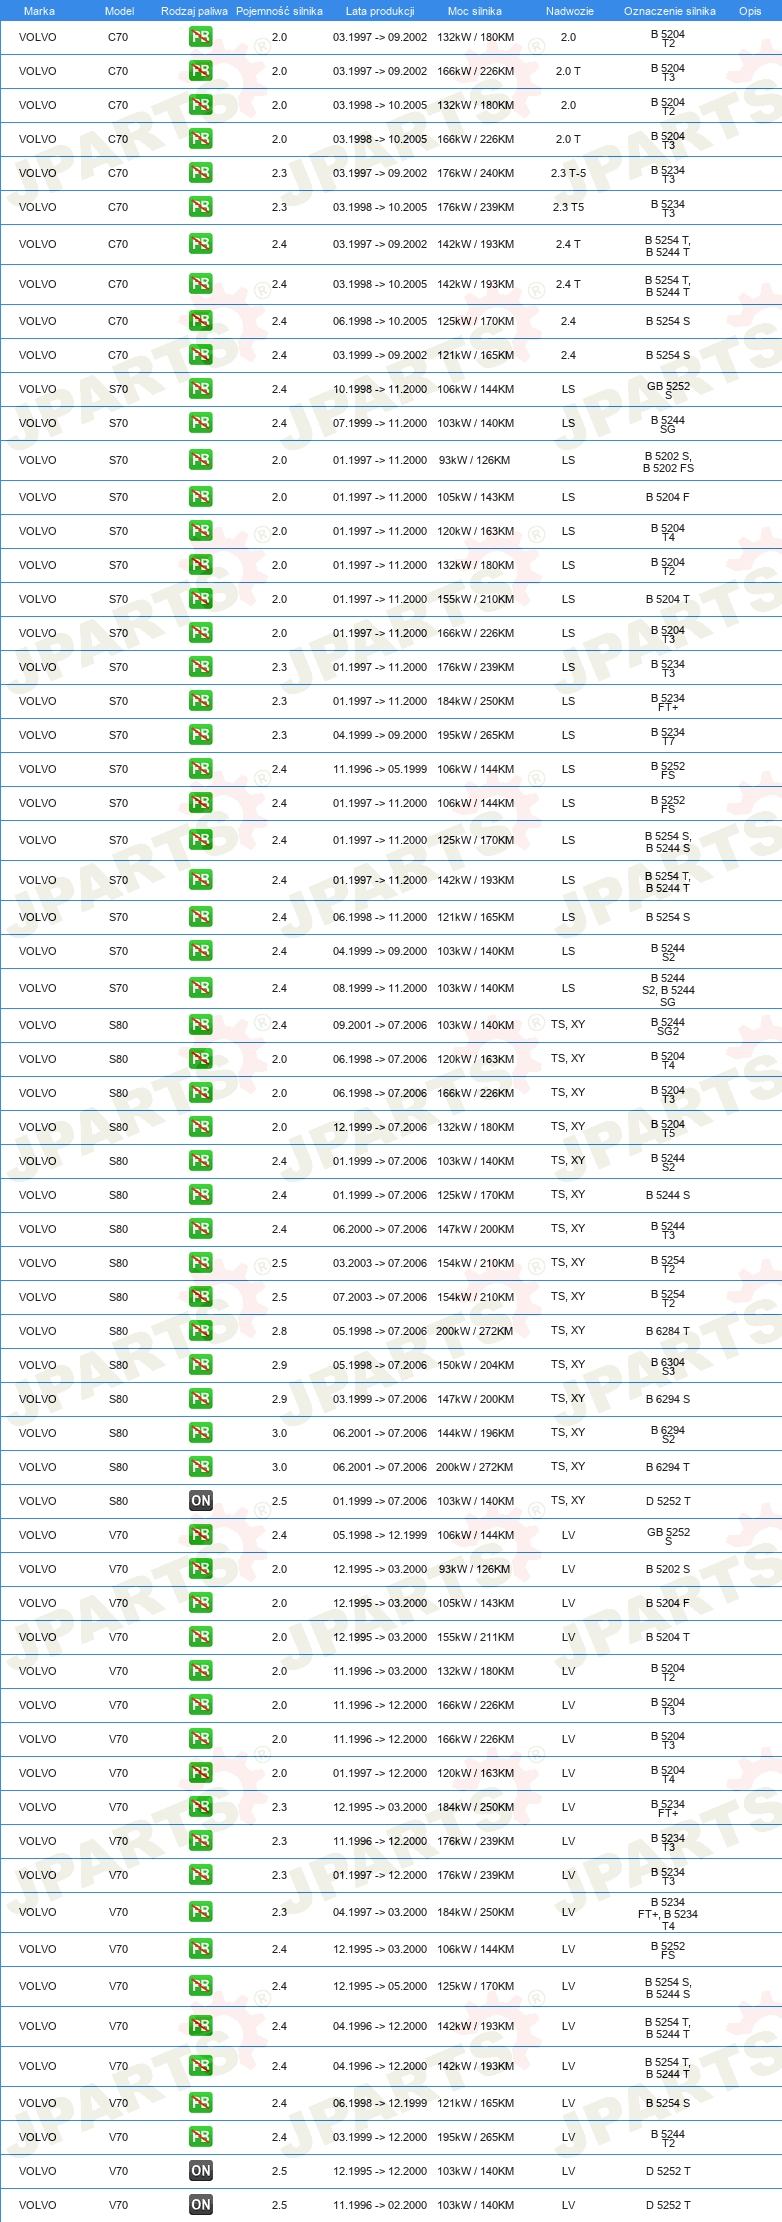Click petrol icon in C70 2.3 T-5 row

click(200, 173)
